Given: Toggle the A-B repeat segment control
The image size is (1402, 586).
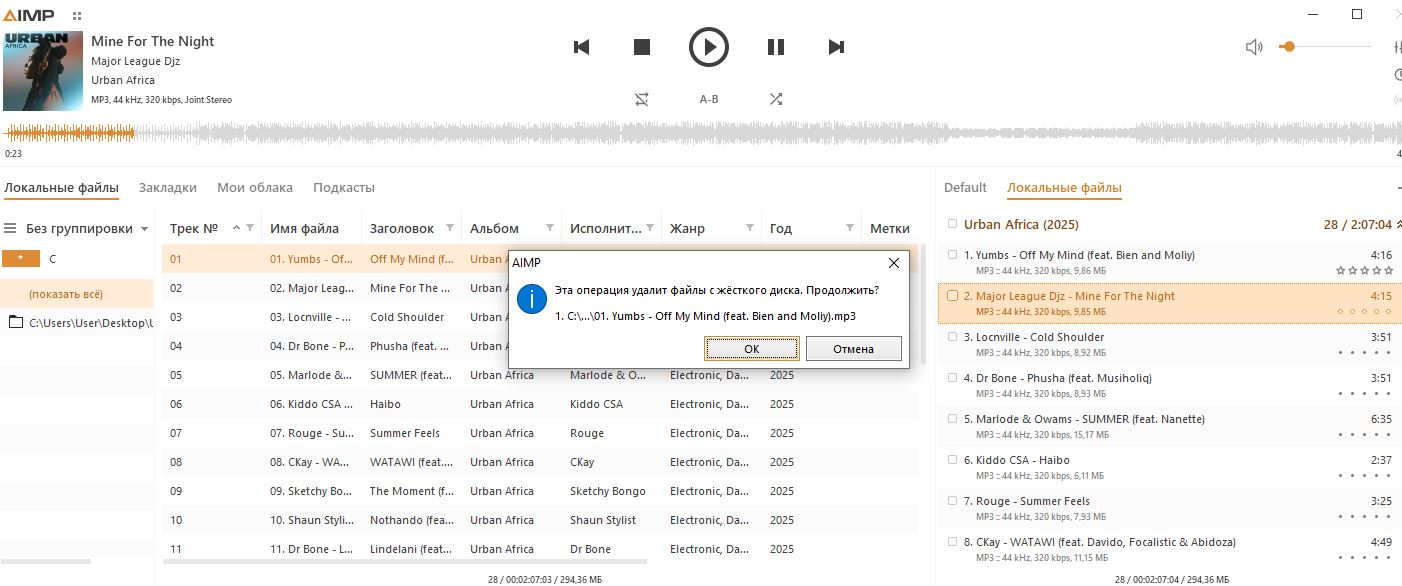Looking at the screenshot, I should click(x=709, y=99).
